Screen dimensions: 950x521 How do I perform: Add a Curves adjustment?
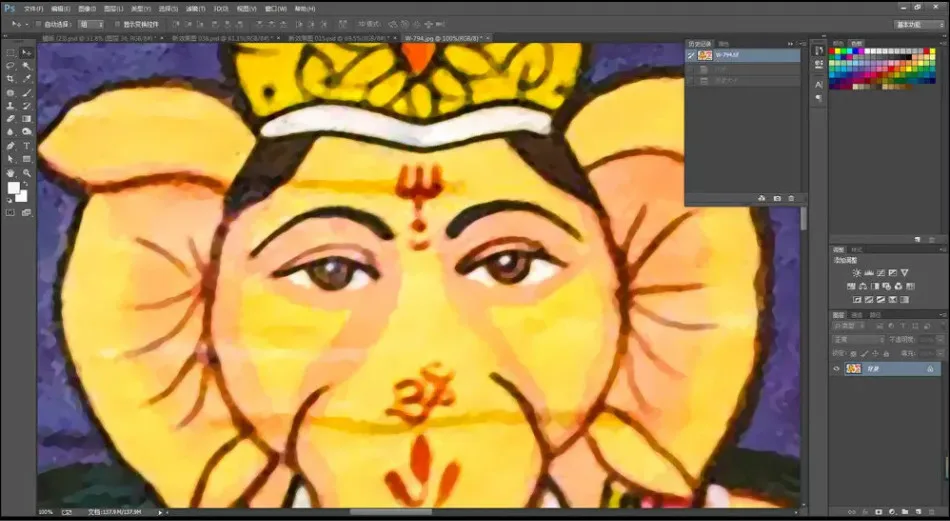(x=881, y=273)
